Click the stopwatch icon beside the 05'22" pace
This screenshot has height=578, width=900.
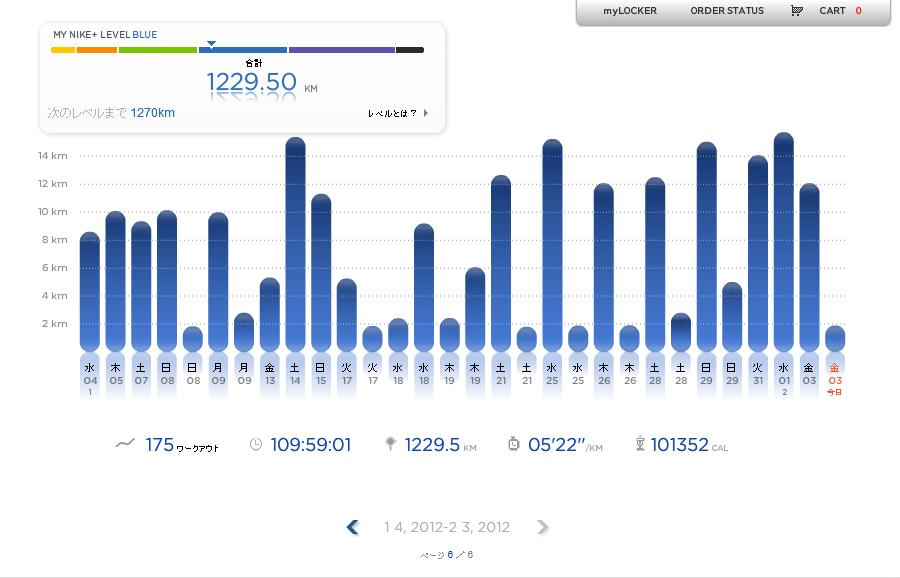point(514,444)
